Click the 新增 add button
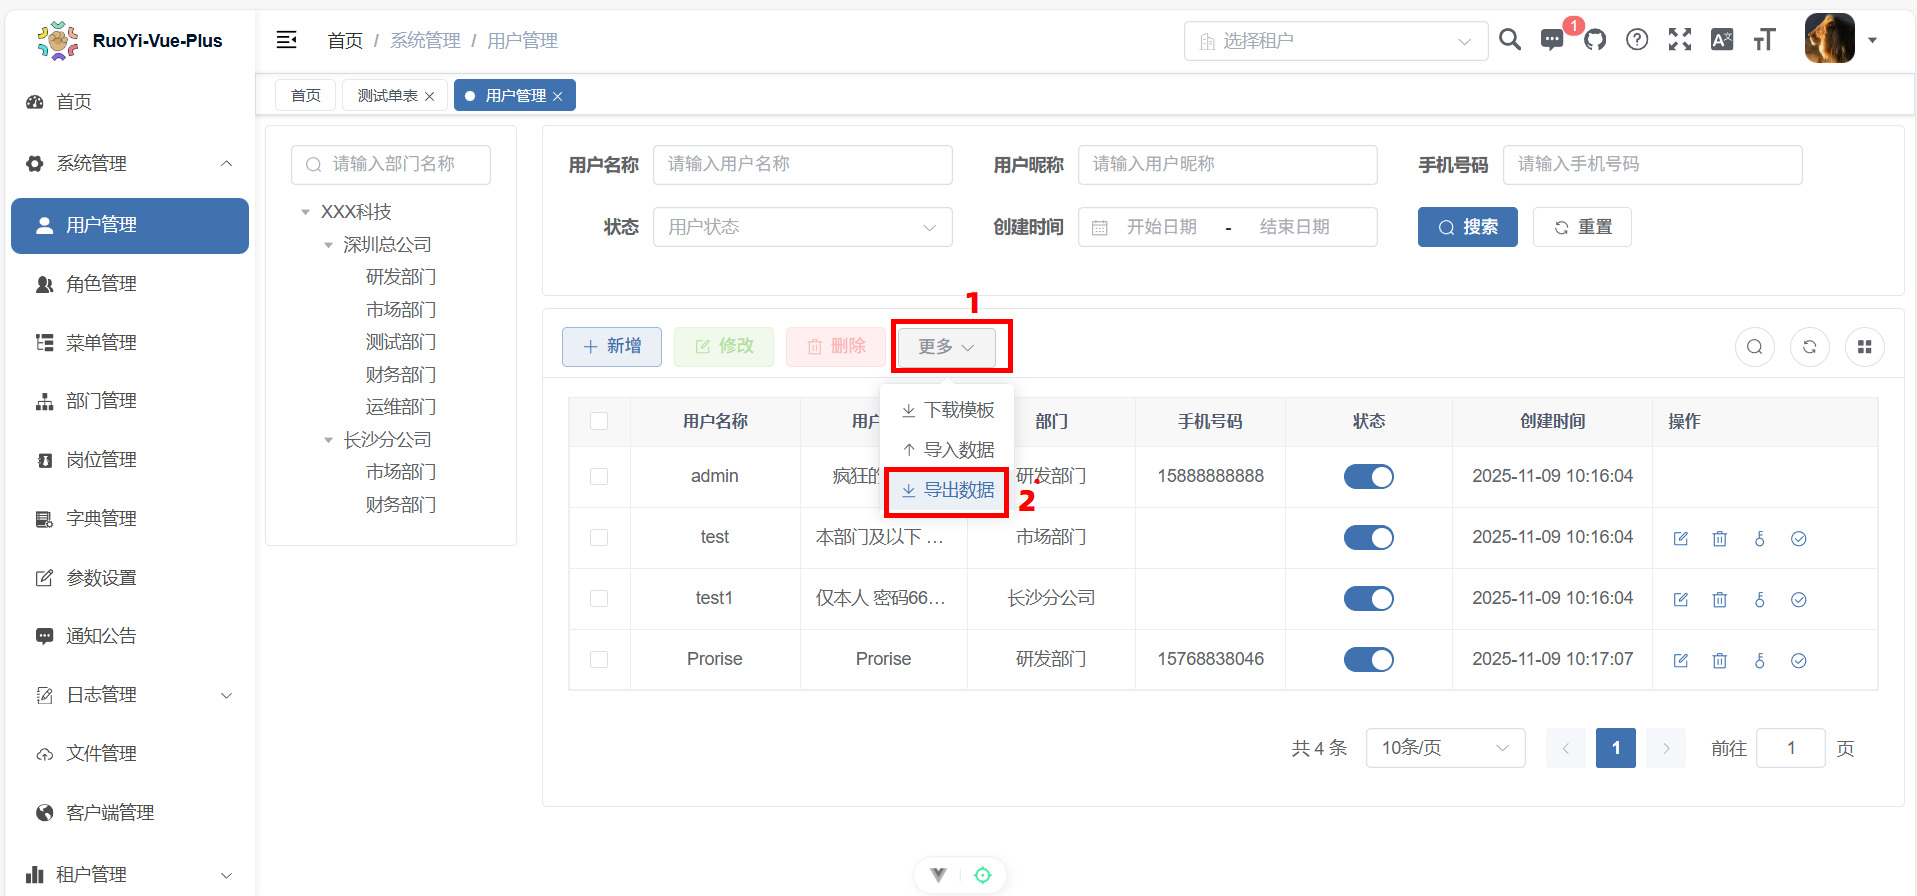Viewport: 1917px width, 896px height. (x=611, y=346)
